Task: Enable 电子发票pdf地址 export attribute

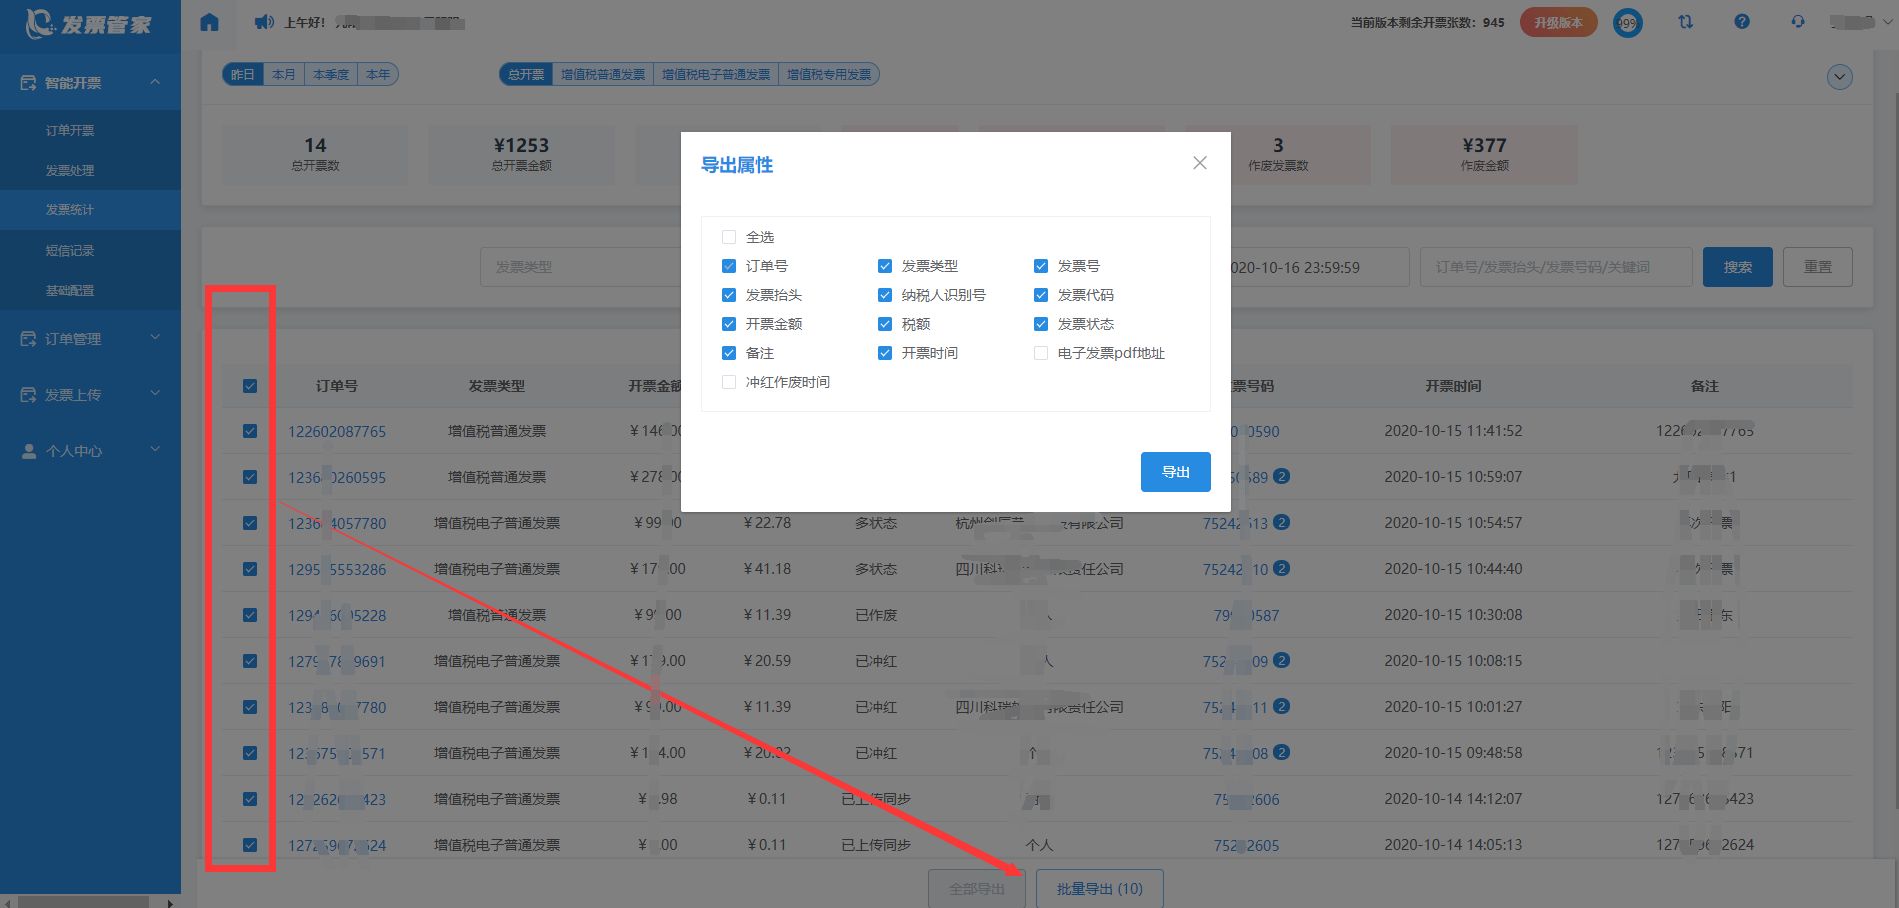Action: coord(1041,353)
